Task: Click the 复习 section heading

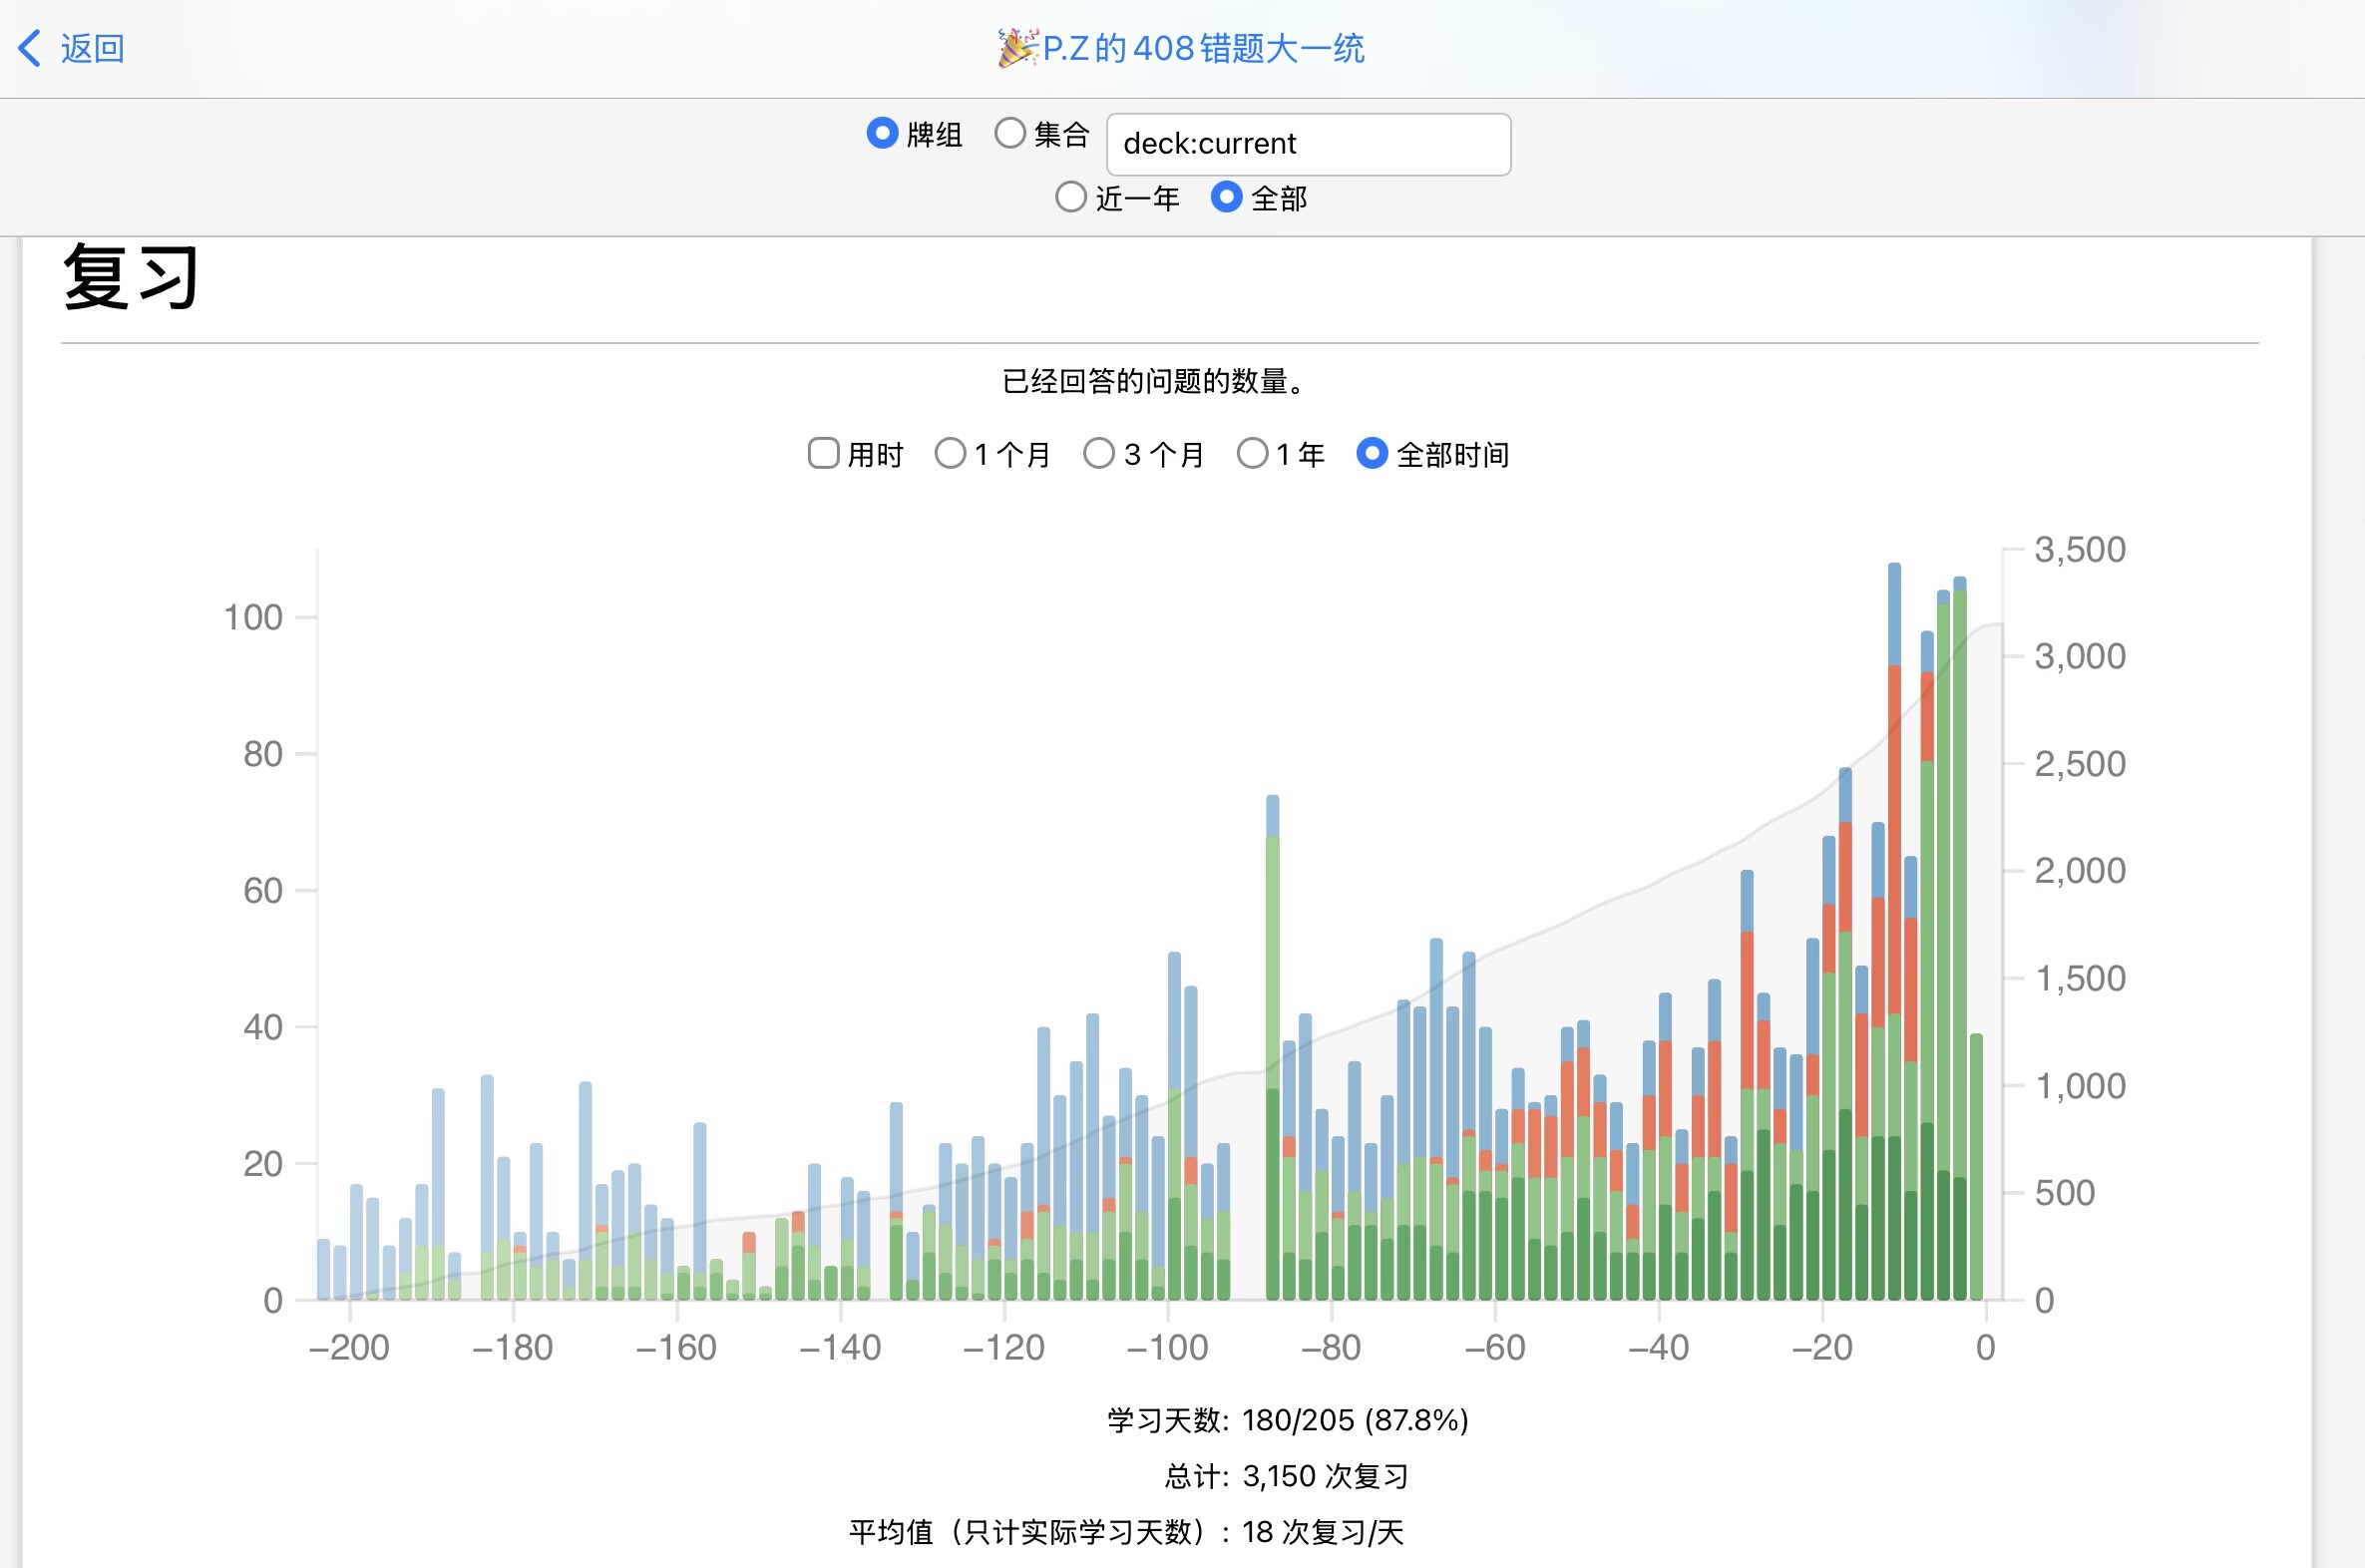Action: [130, 278]
